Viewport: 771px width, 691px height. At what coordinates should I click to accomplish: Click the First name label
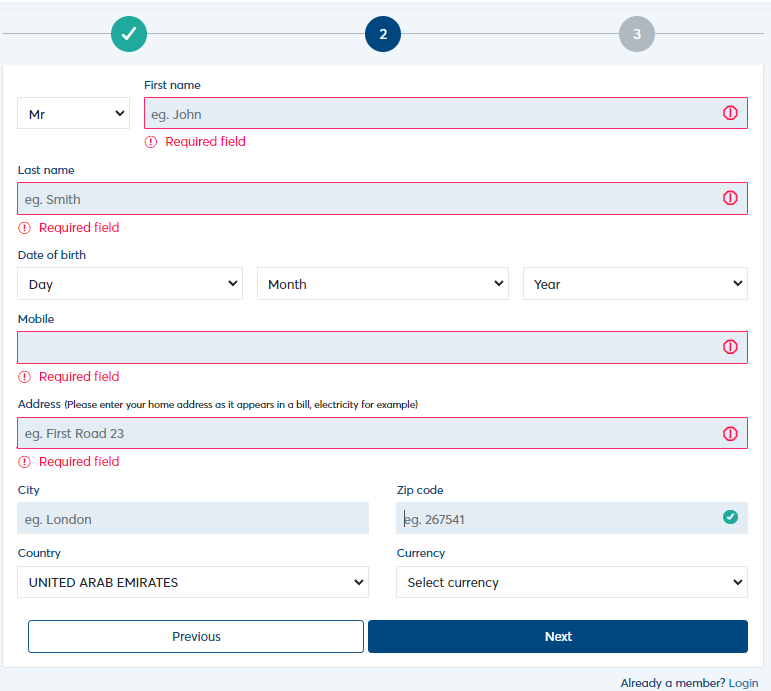[x=172, y=85]
